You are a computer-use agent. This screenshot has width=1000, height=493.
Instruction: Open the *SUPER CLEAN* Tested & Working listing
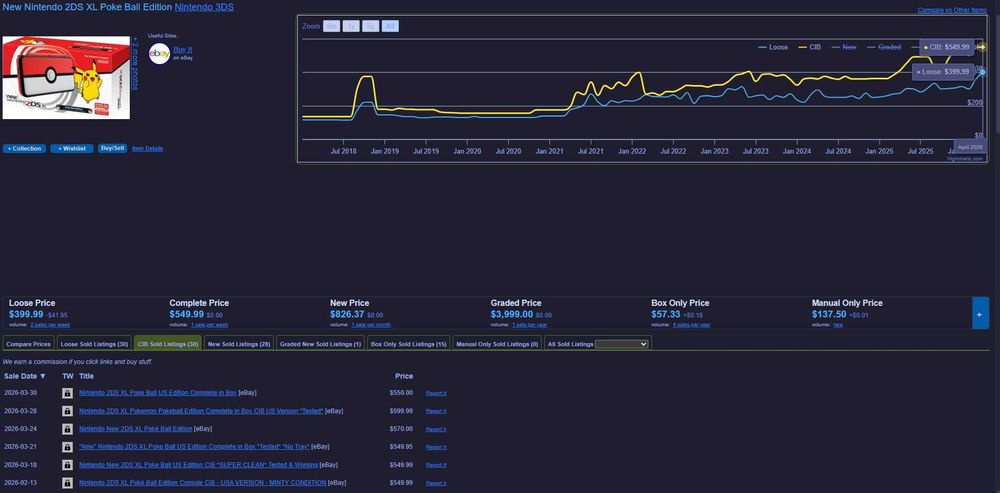pyautogui.click(x=198, y=464)
